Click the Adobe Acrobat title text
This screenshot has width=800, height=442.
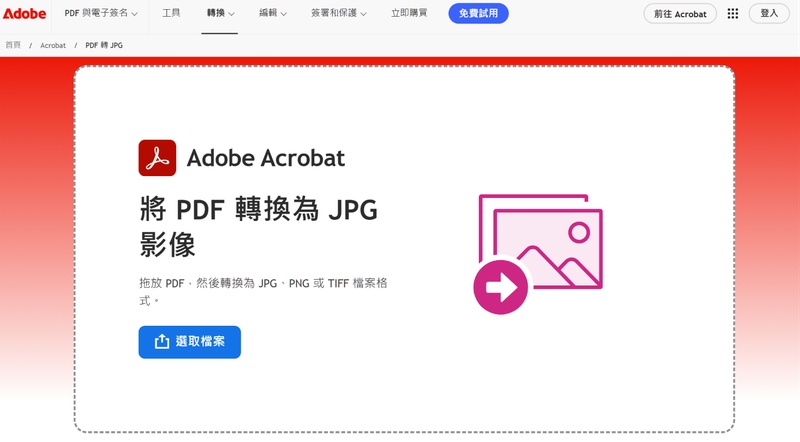coord(266,158)
